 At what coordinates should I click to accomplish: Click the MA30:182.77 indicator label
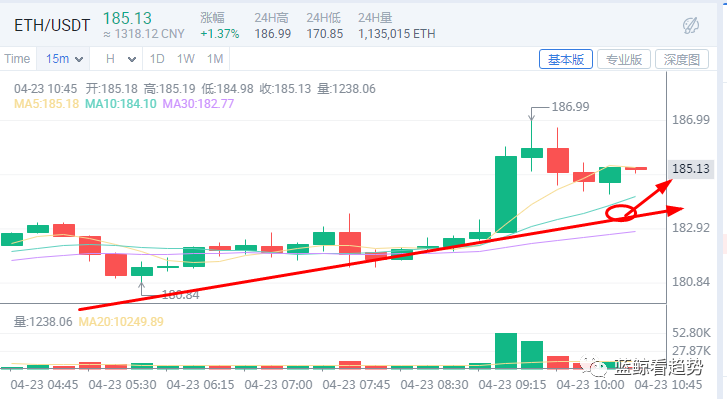click(198, 103)
